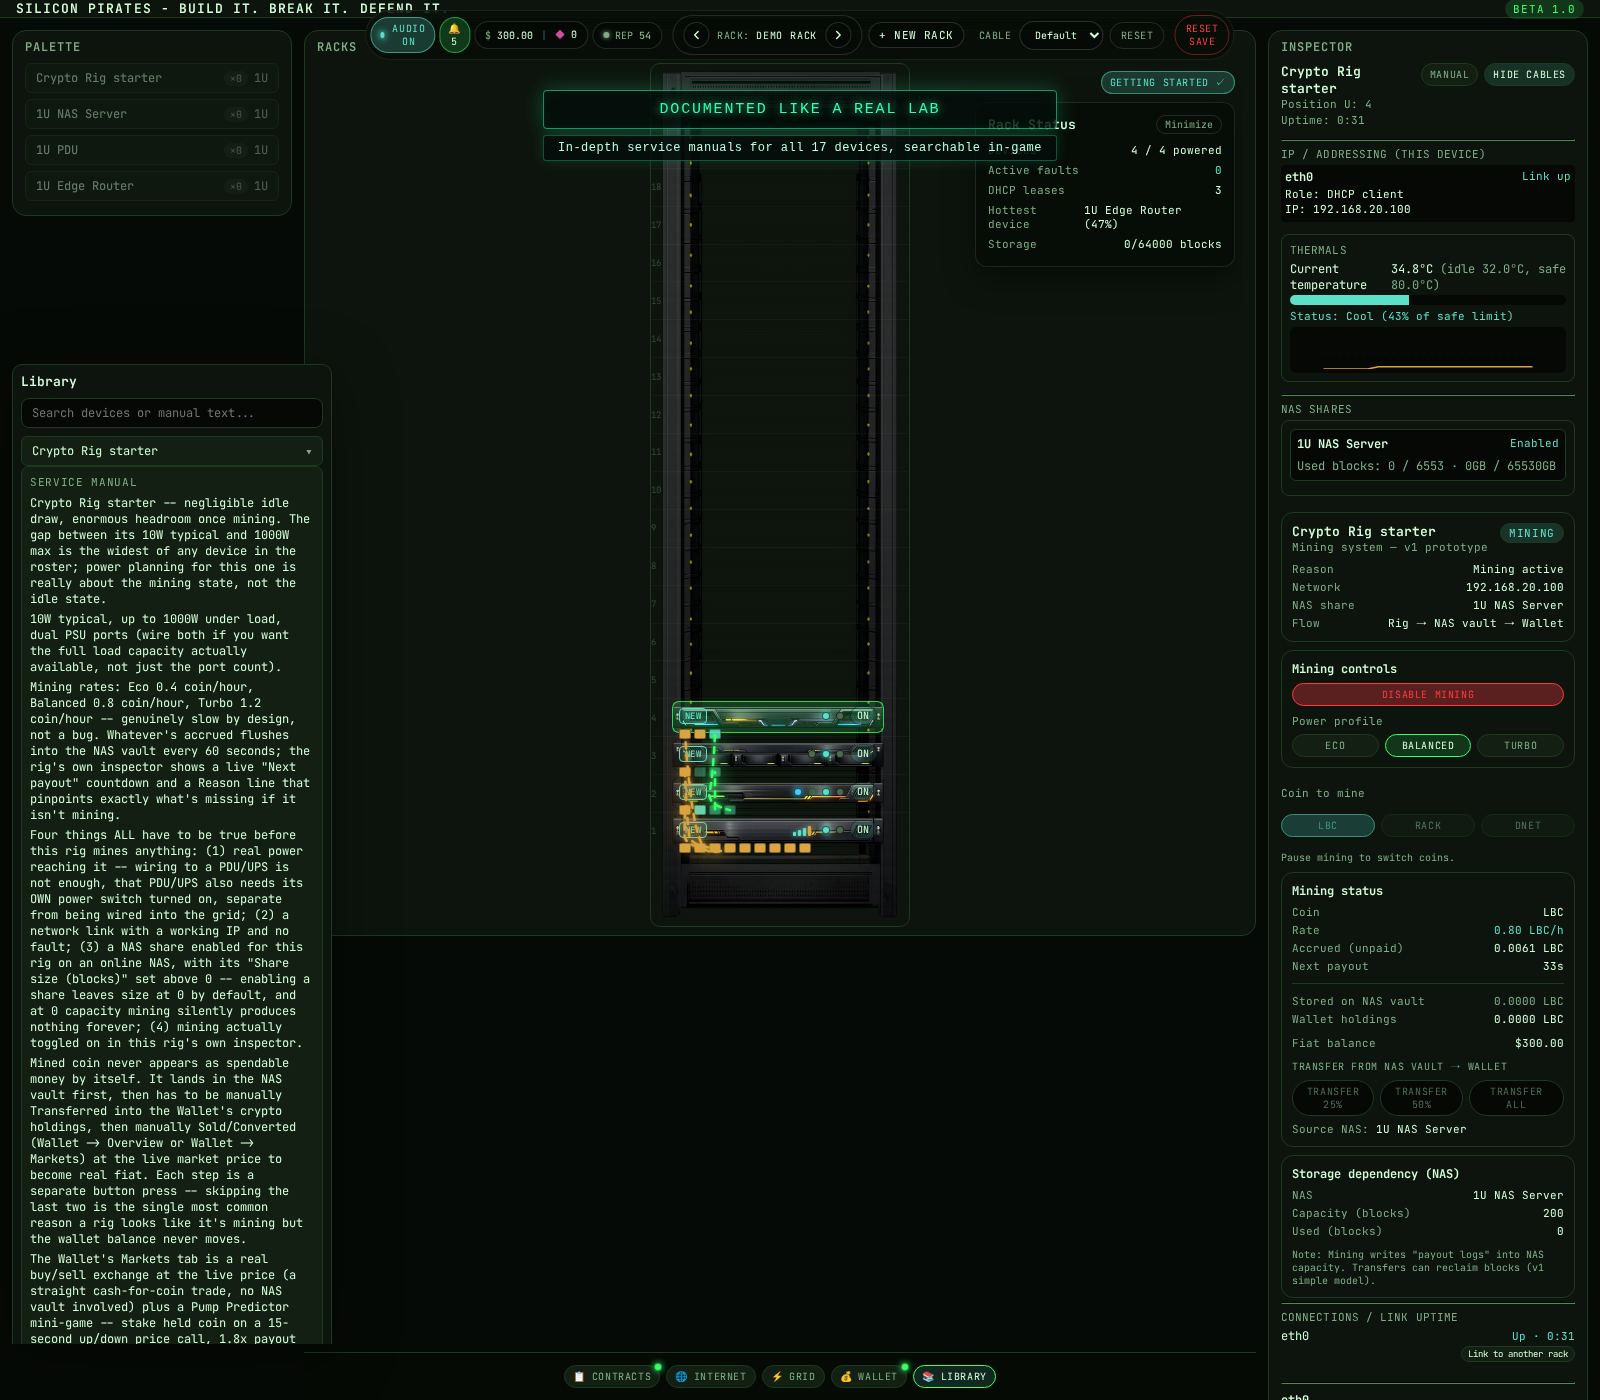The height and width of the screenshot is (1400, 1600).
Task: Click the 4 / 4 powered rack status value
Action: (x=1176, y=150)
